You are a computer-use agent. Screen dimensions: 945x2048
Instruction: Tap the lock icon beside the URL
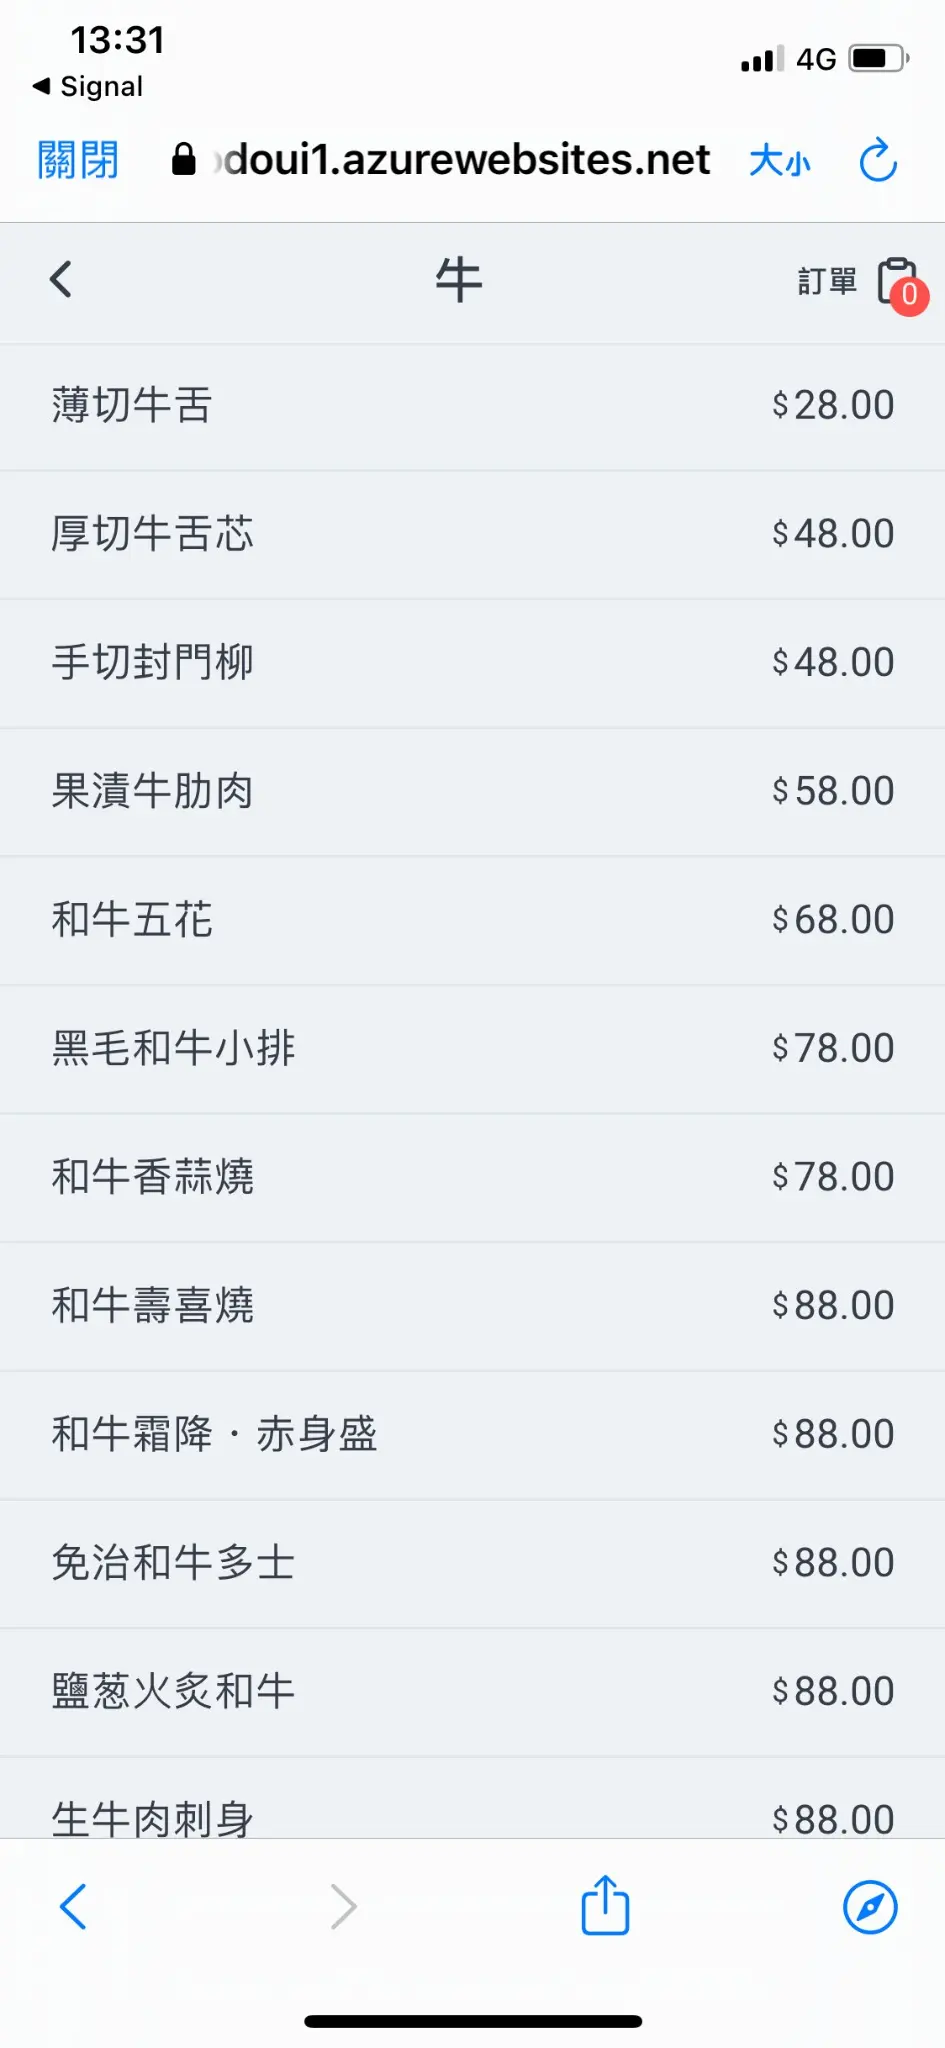click(x=184, y=159)
